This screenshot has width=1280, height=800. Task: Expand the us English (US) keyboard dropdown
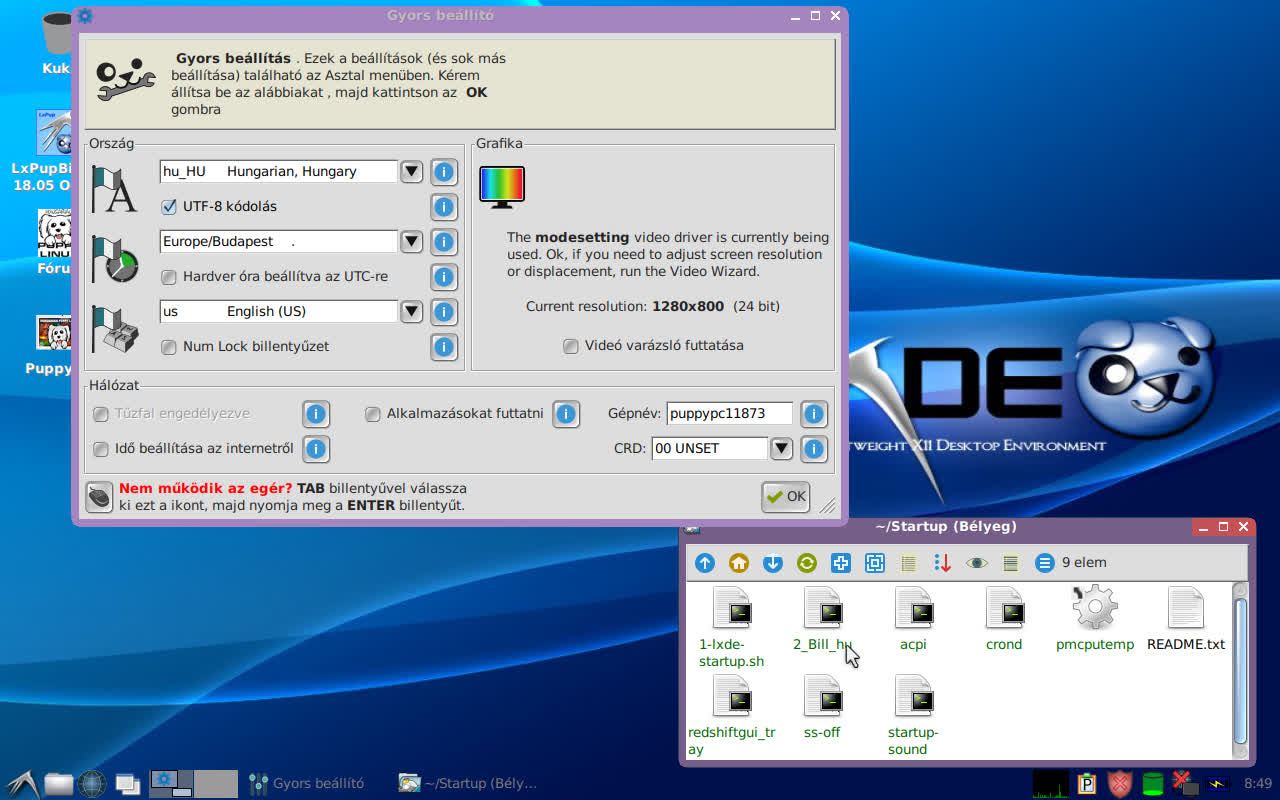(411, 312)
